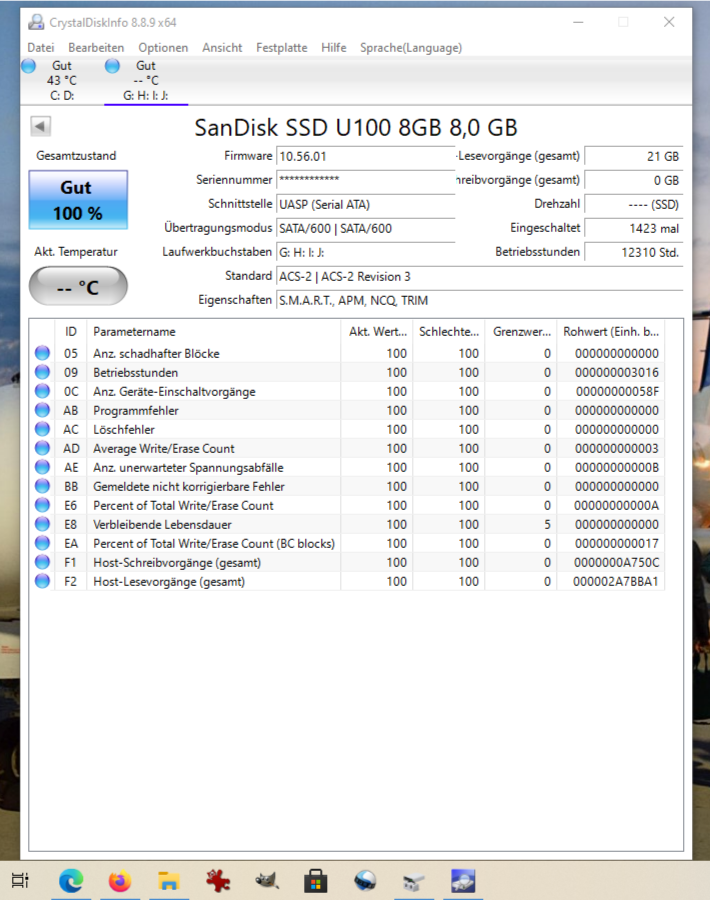Click status circle for Programmfehler row
The width and height of the screenshot is (710, 900).
coord(42,410)
